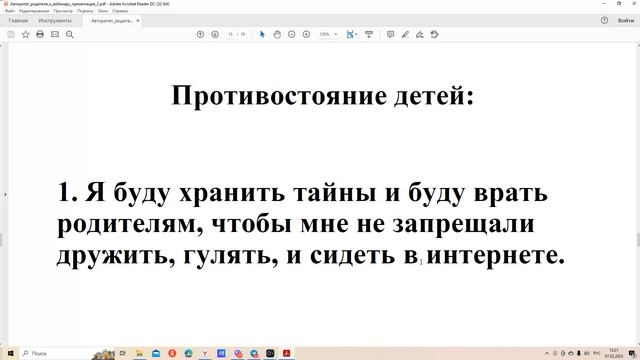
Task: Open the Справка menu
Action: coord(120,11)
